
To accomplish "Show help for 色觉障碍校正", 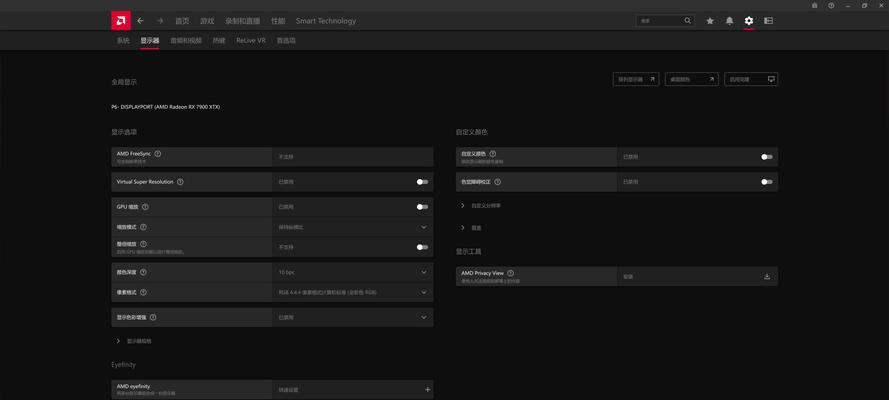I will 497,182.
